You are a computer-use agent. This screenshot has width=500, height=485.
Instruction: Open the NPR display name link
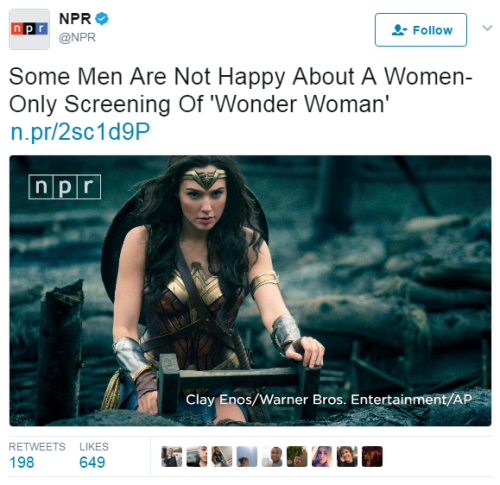point(75,19)
